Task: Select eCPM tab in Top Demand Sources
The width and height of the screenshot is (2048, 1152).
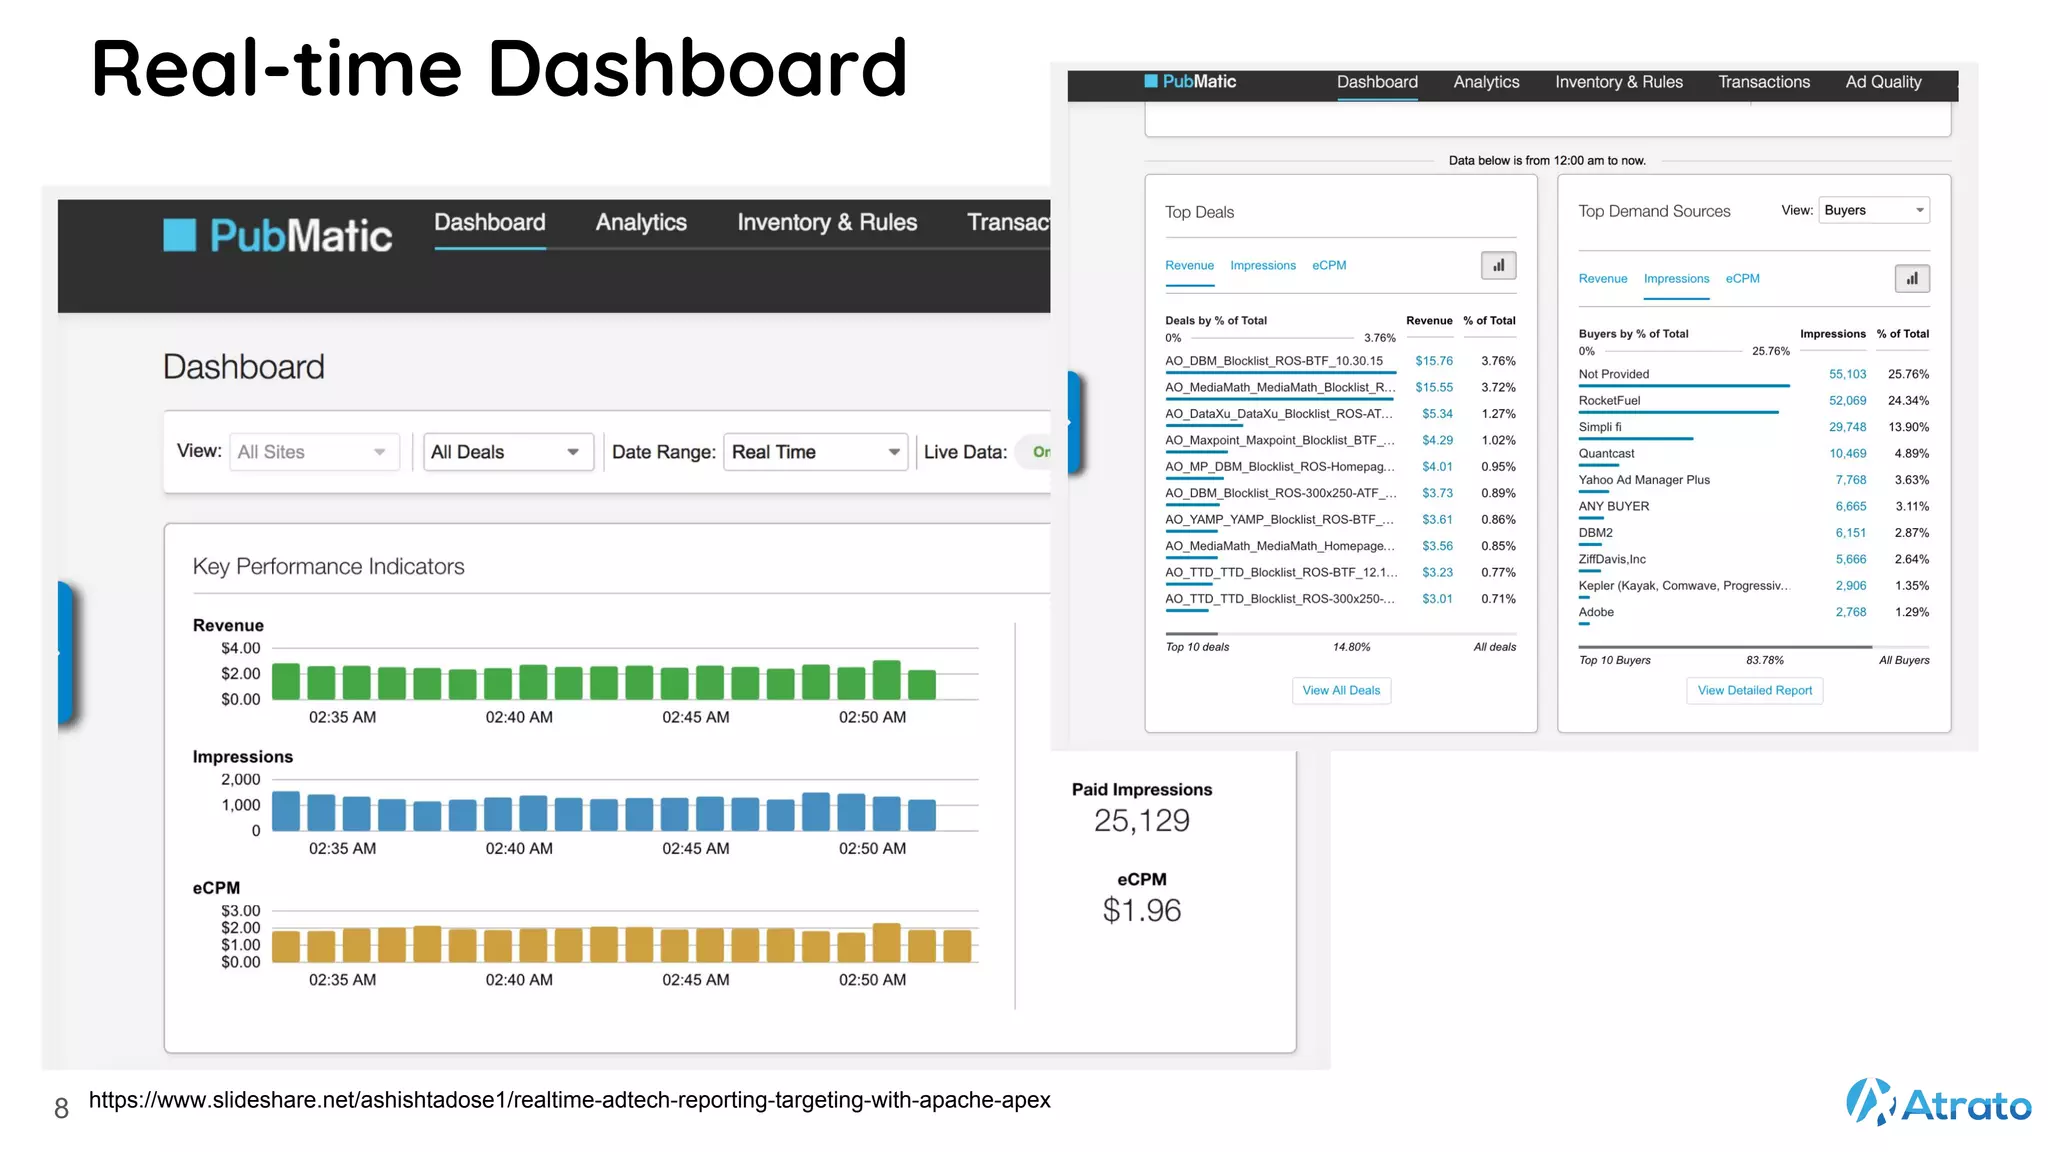Action: coord(1742,279)
